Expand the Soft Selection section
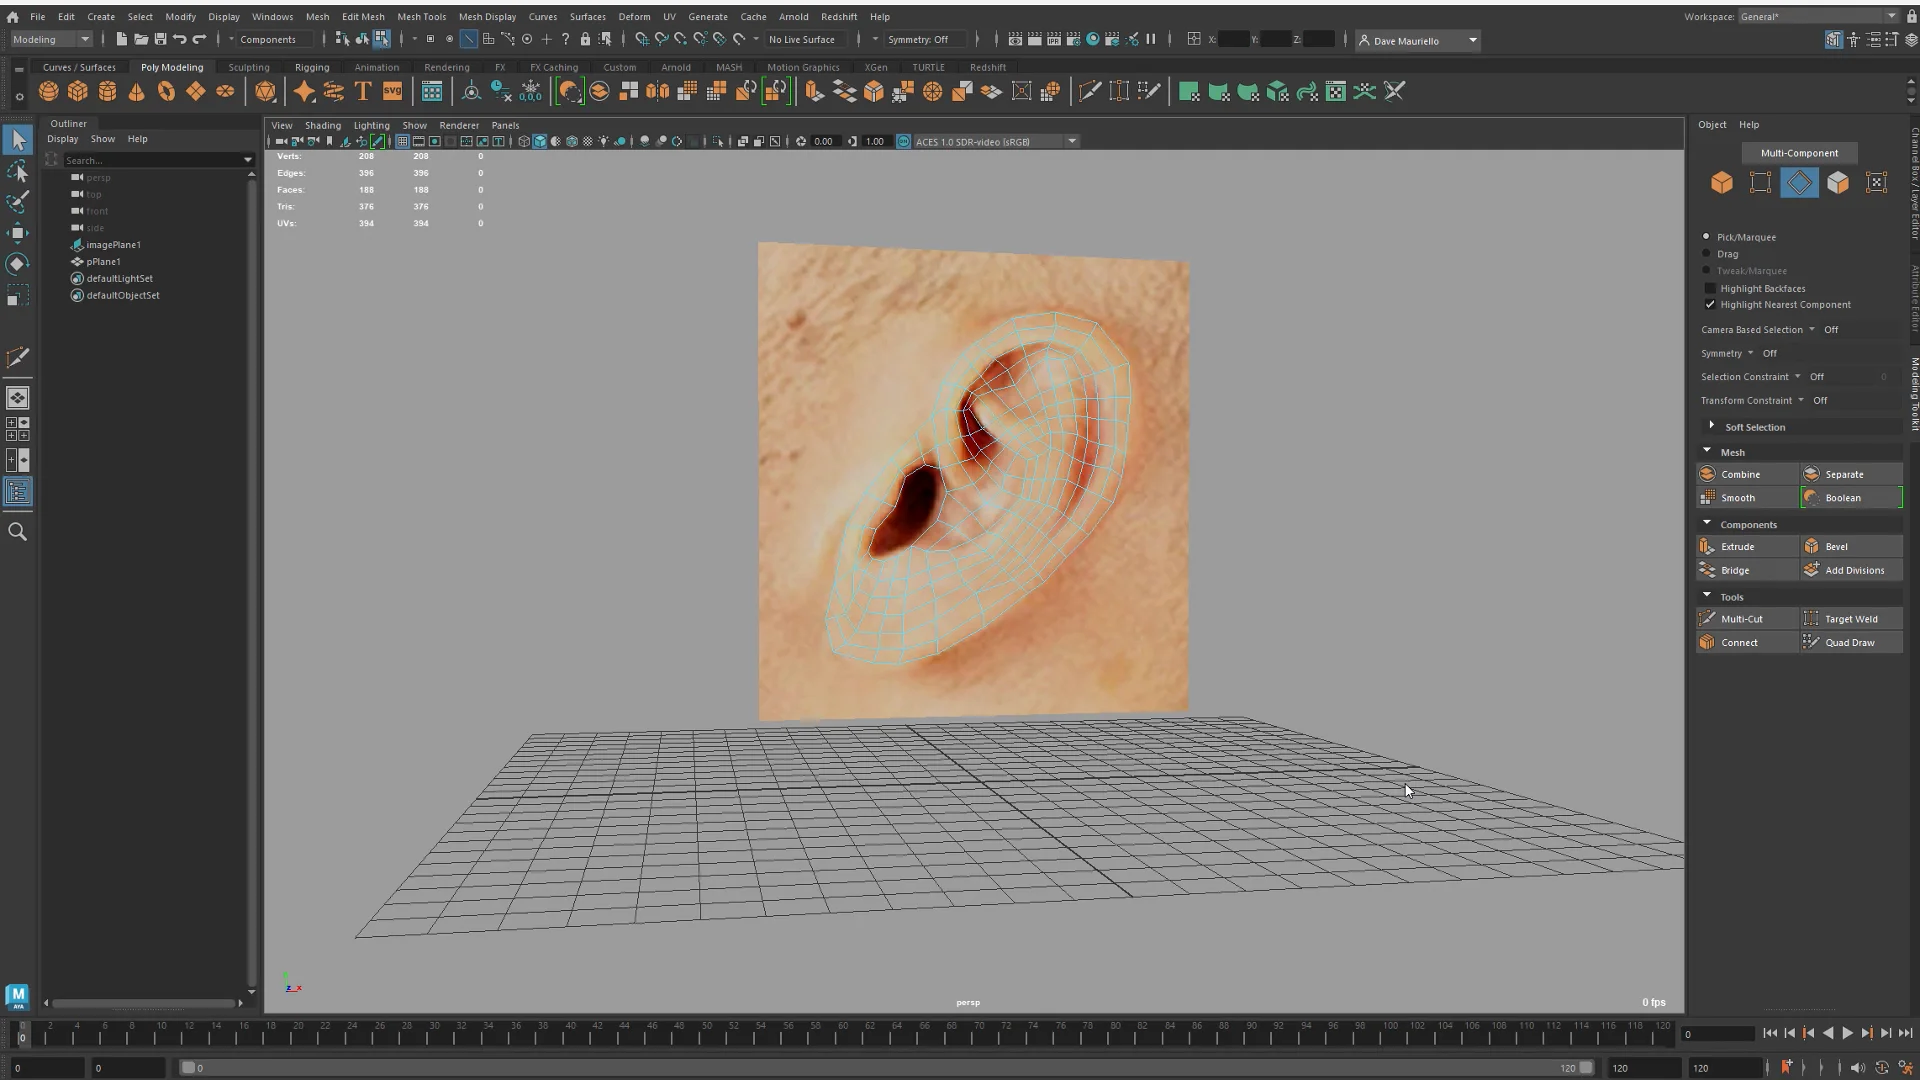This screenshot has height=1080, width=1920. pos(1714,426)
